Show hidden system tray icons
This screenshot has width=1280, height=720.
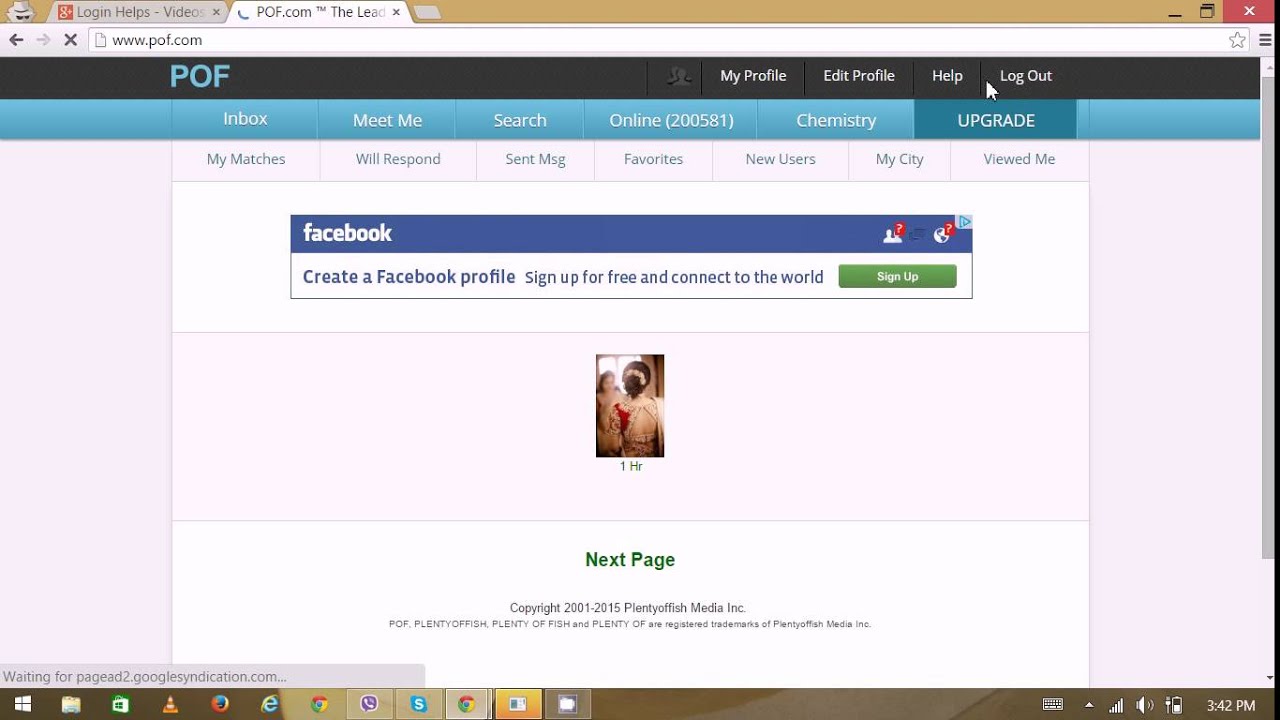(x=1089, y=705)
